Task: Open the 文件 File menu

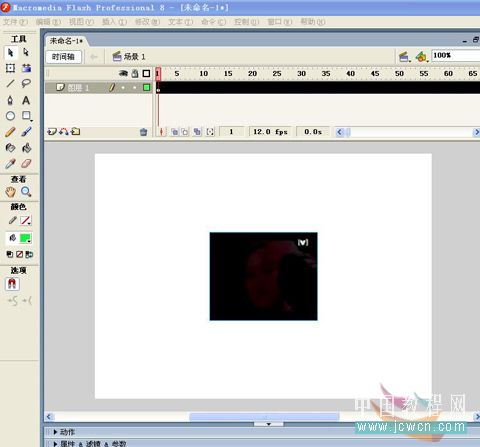Action: click(15, 22)
